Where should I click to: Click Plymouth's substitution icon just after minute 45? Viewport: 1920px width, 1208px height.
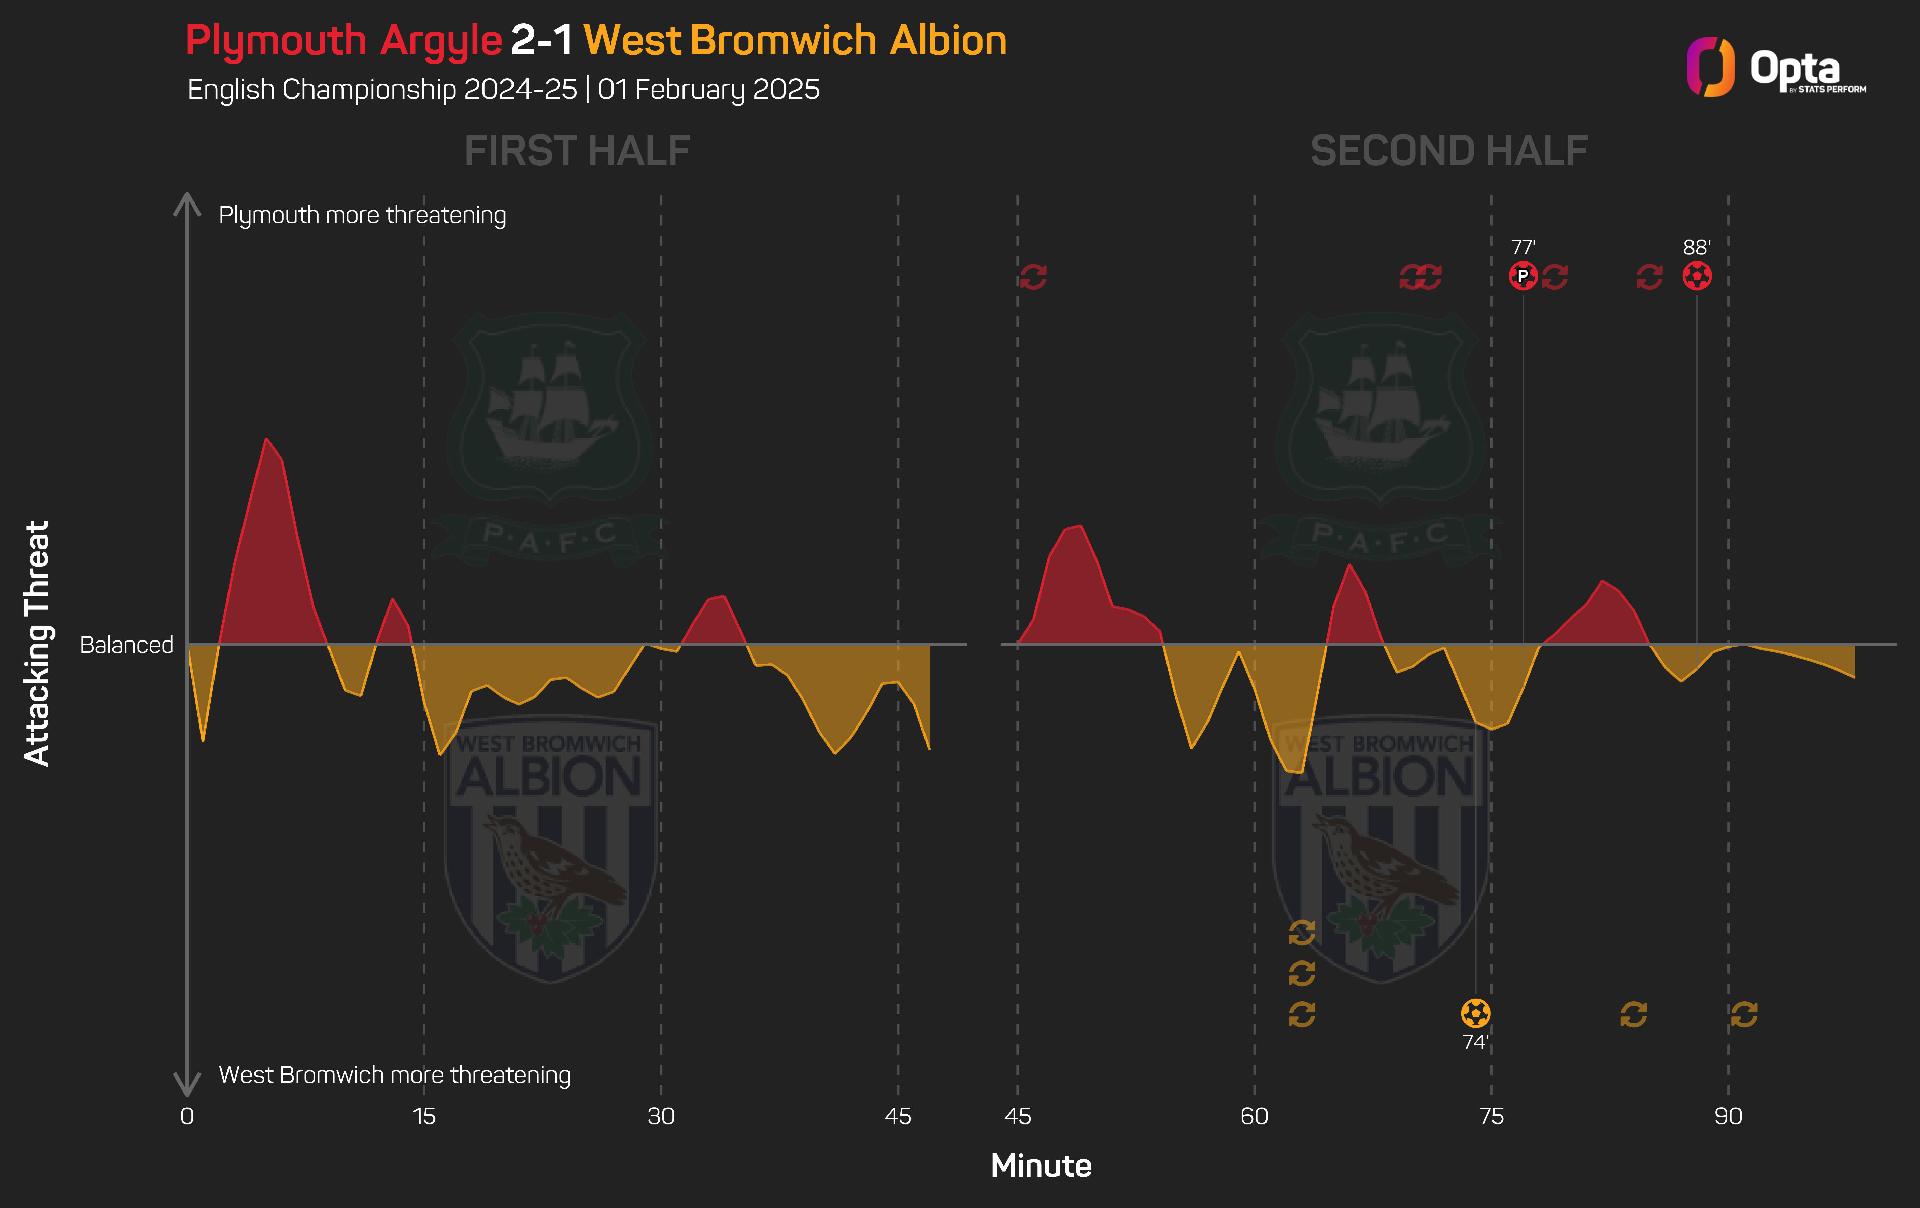1033,277
